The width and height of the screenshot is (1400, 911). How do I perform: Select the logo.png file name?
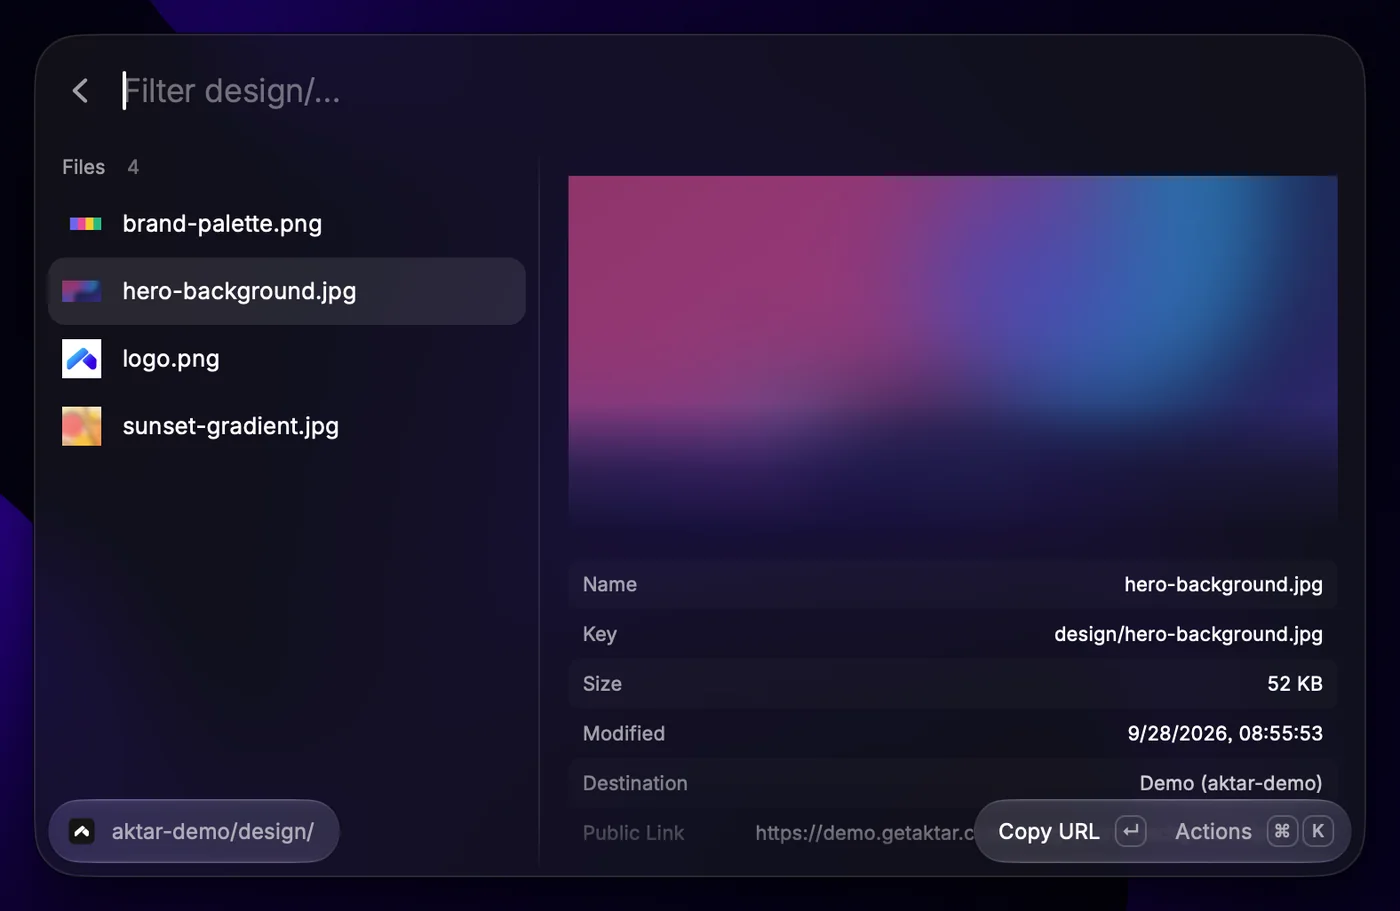pos(171,359)
